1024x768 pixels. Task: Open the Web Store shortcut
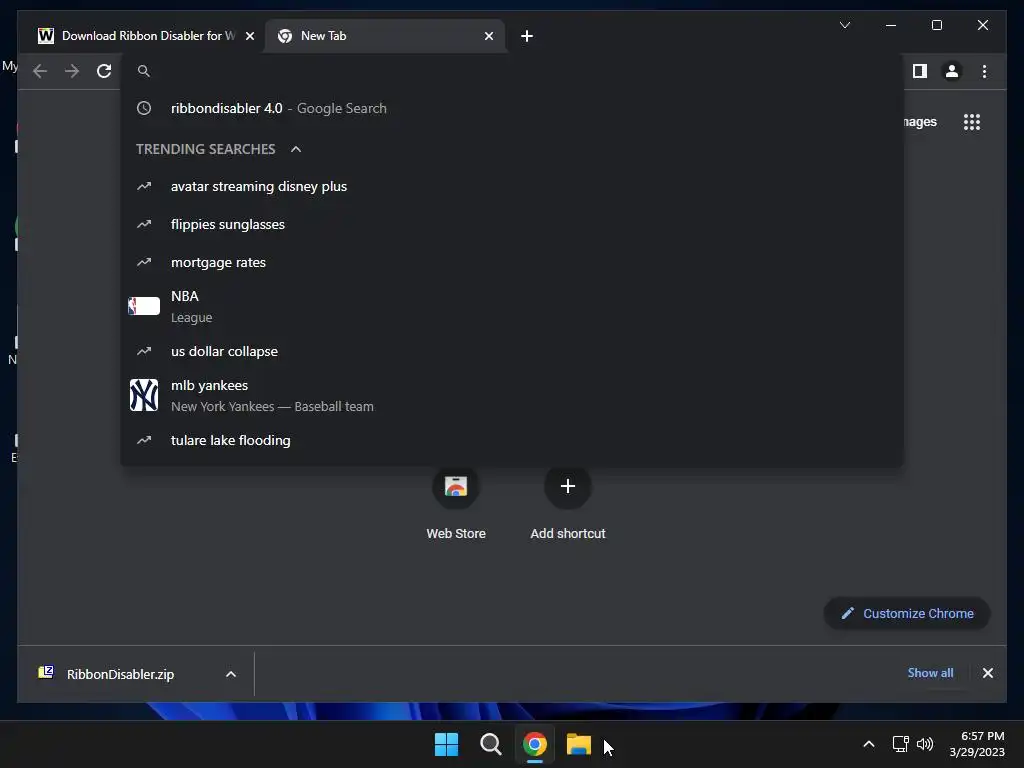click(456, 503)
